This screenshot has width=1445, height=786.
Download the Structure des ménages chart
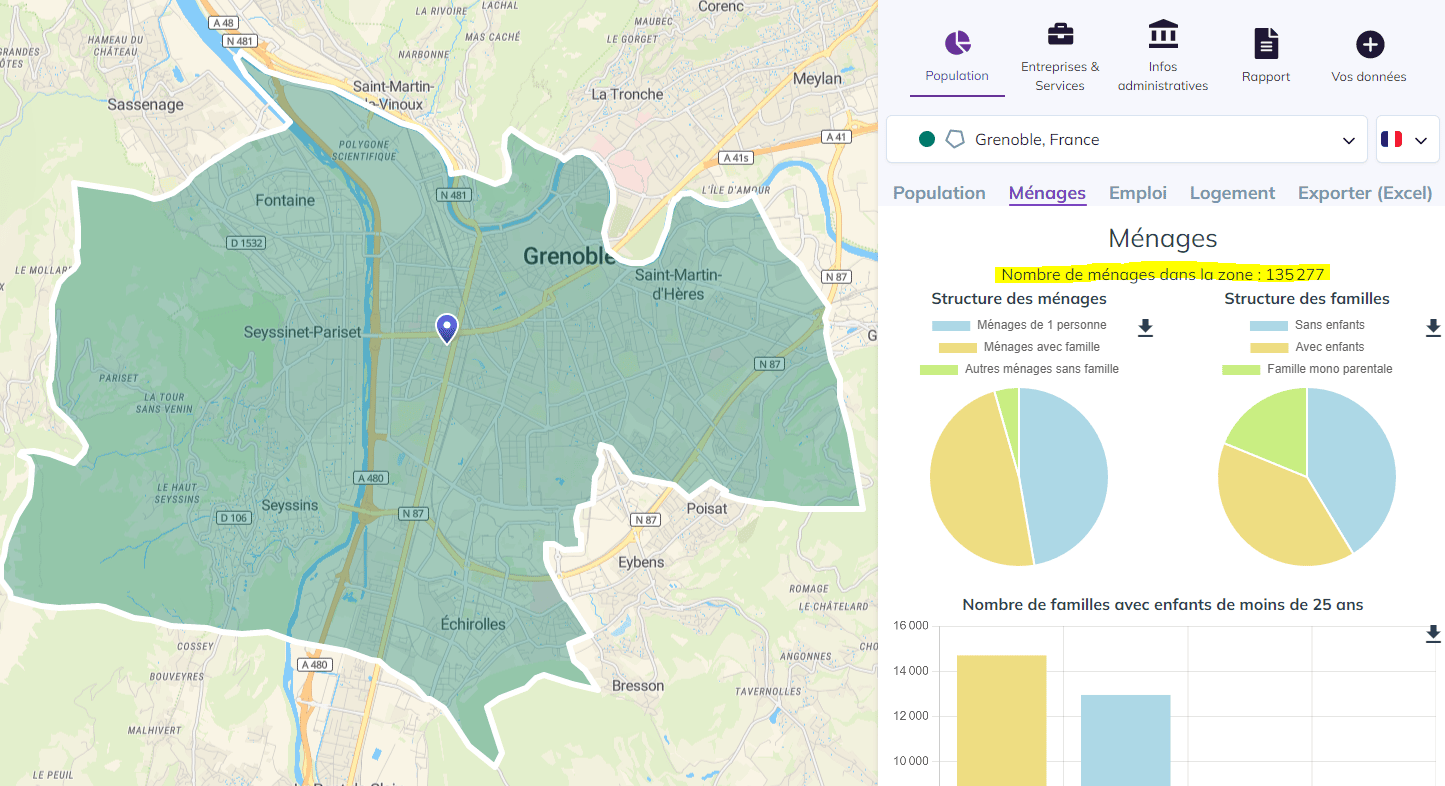coord(1145,327)
